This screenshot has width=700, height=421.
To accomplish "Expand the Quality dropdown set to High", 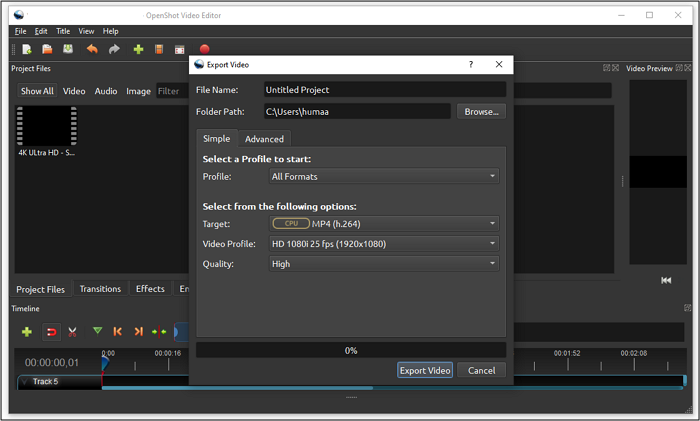I will 384,264.
